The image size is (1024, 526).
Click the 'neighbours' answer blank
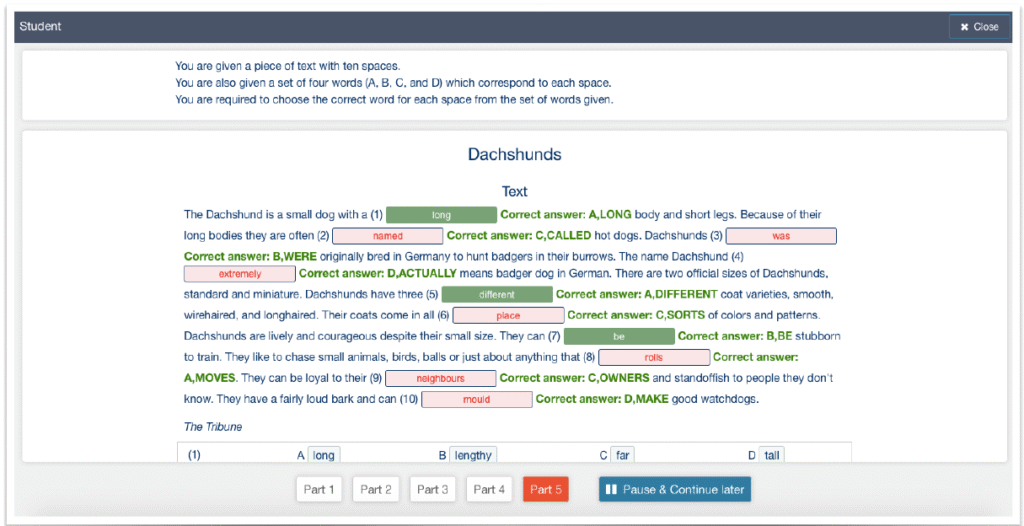coord(440,379)
